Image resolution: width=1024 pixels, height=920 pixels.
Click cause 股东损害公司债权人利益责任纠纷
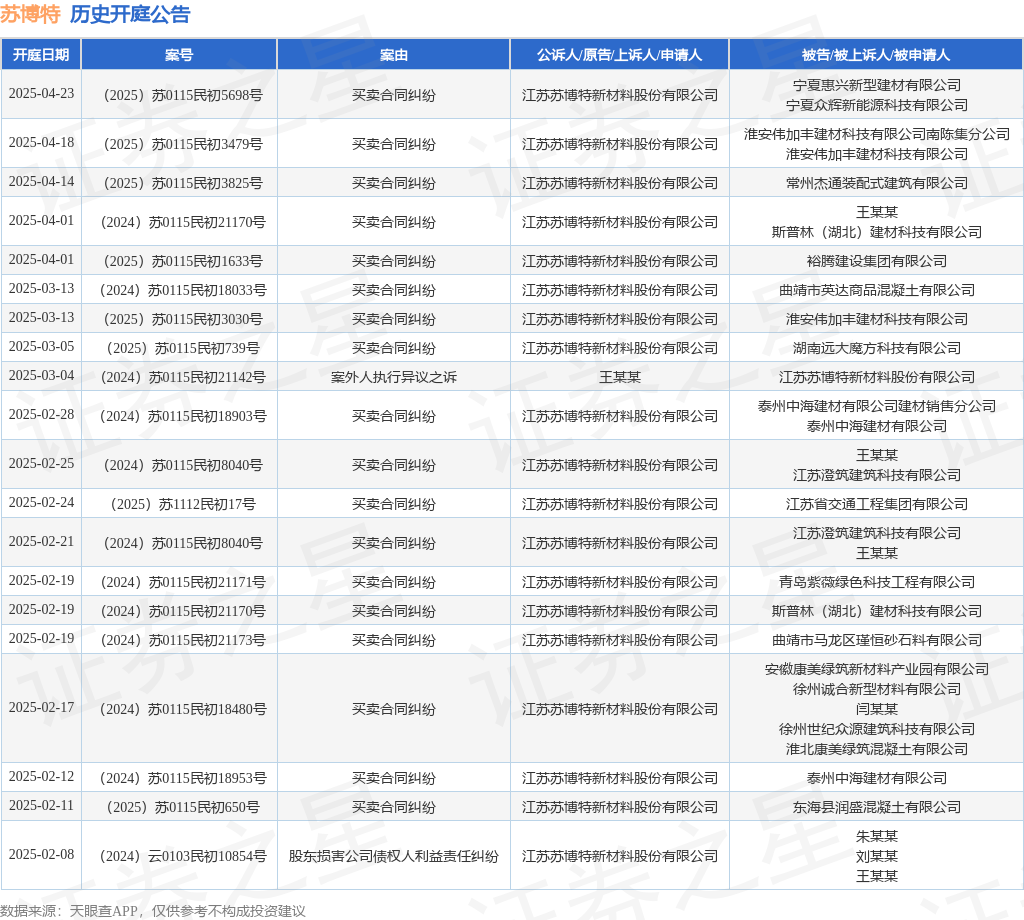coord(394,857)
